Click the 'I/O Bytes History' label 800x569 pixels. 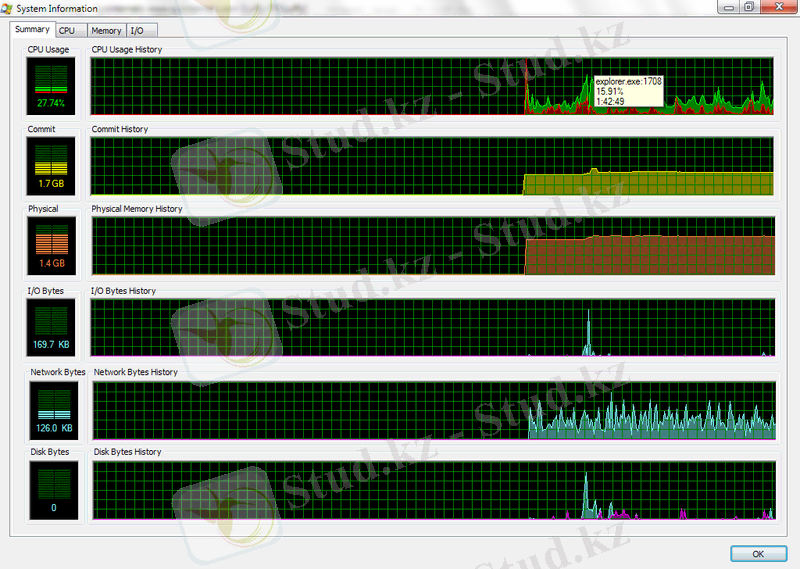point(123,291)
